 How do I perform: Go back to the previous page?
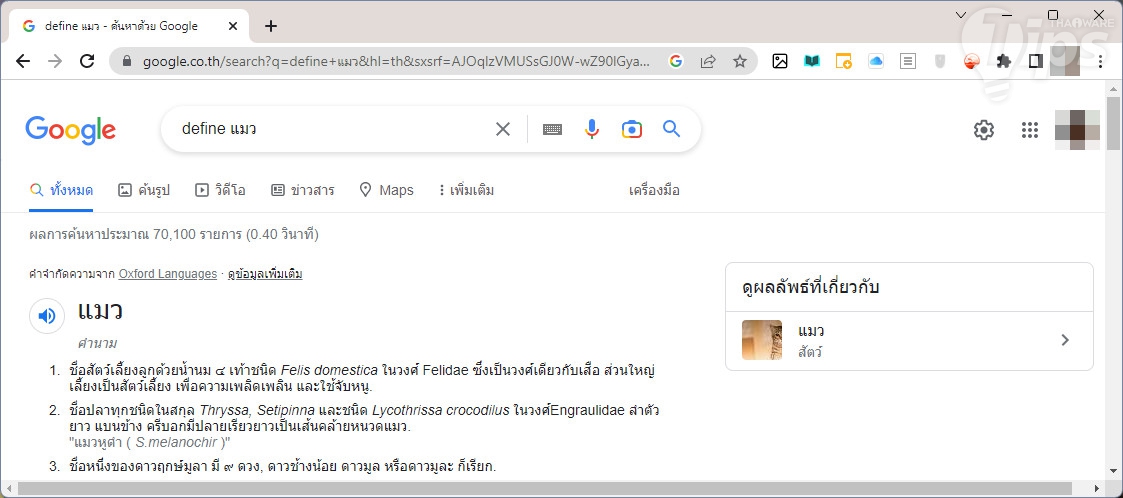[x=23, y=62]
